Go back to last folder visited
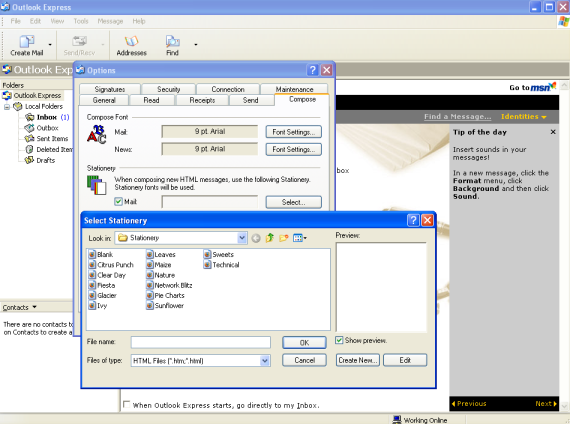The width and height of the screenshot is (570, 424). point(256,238)
